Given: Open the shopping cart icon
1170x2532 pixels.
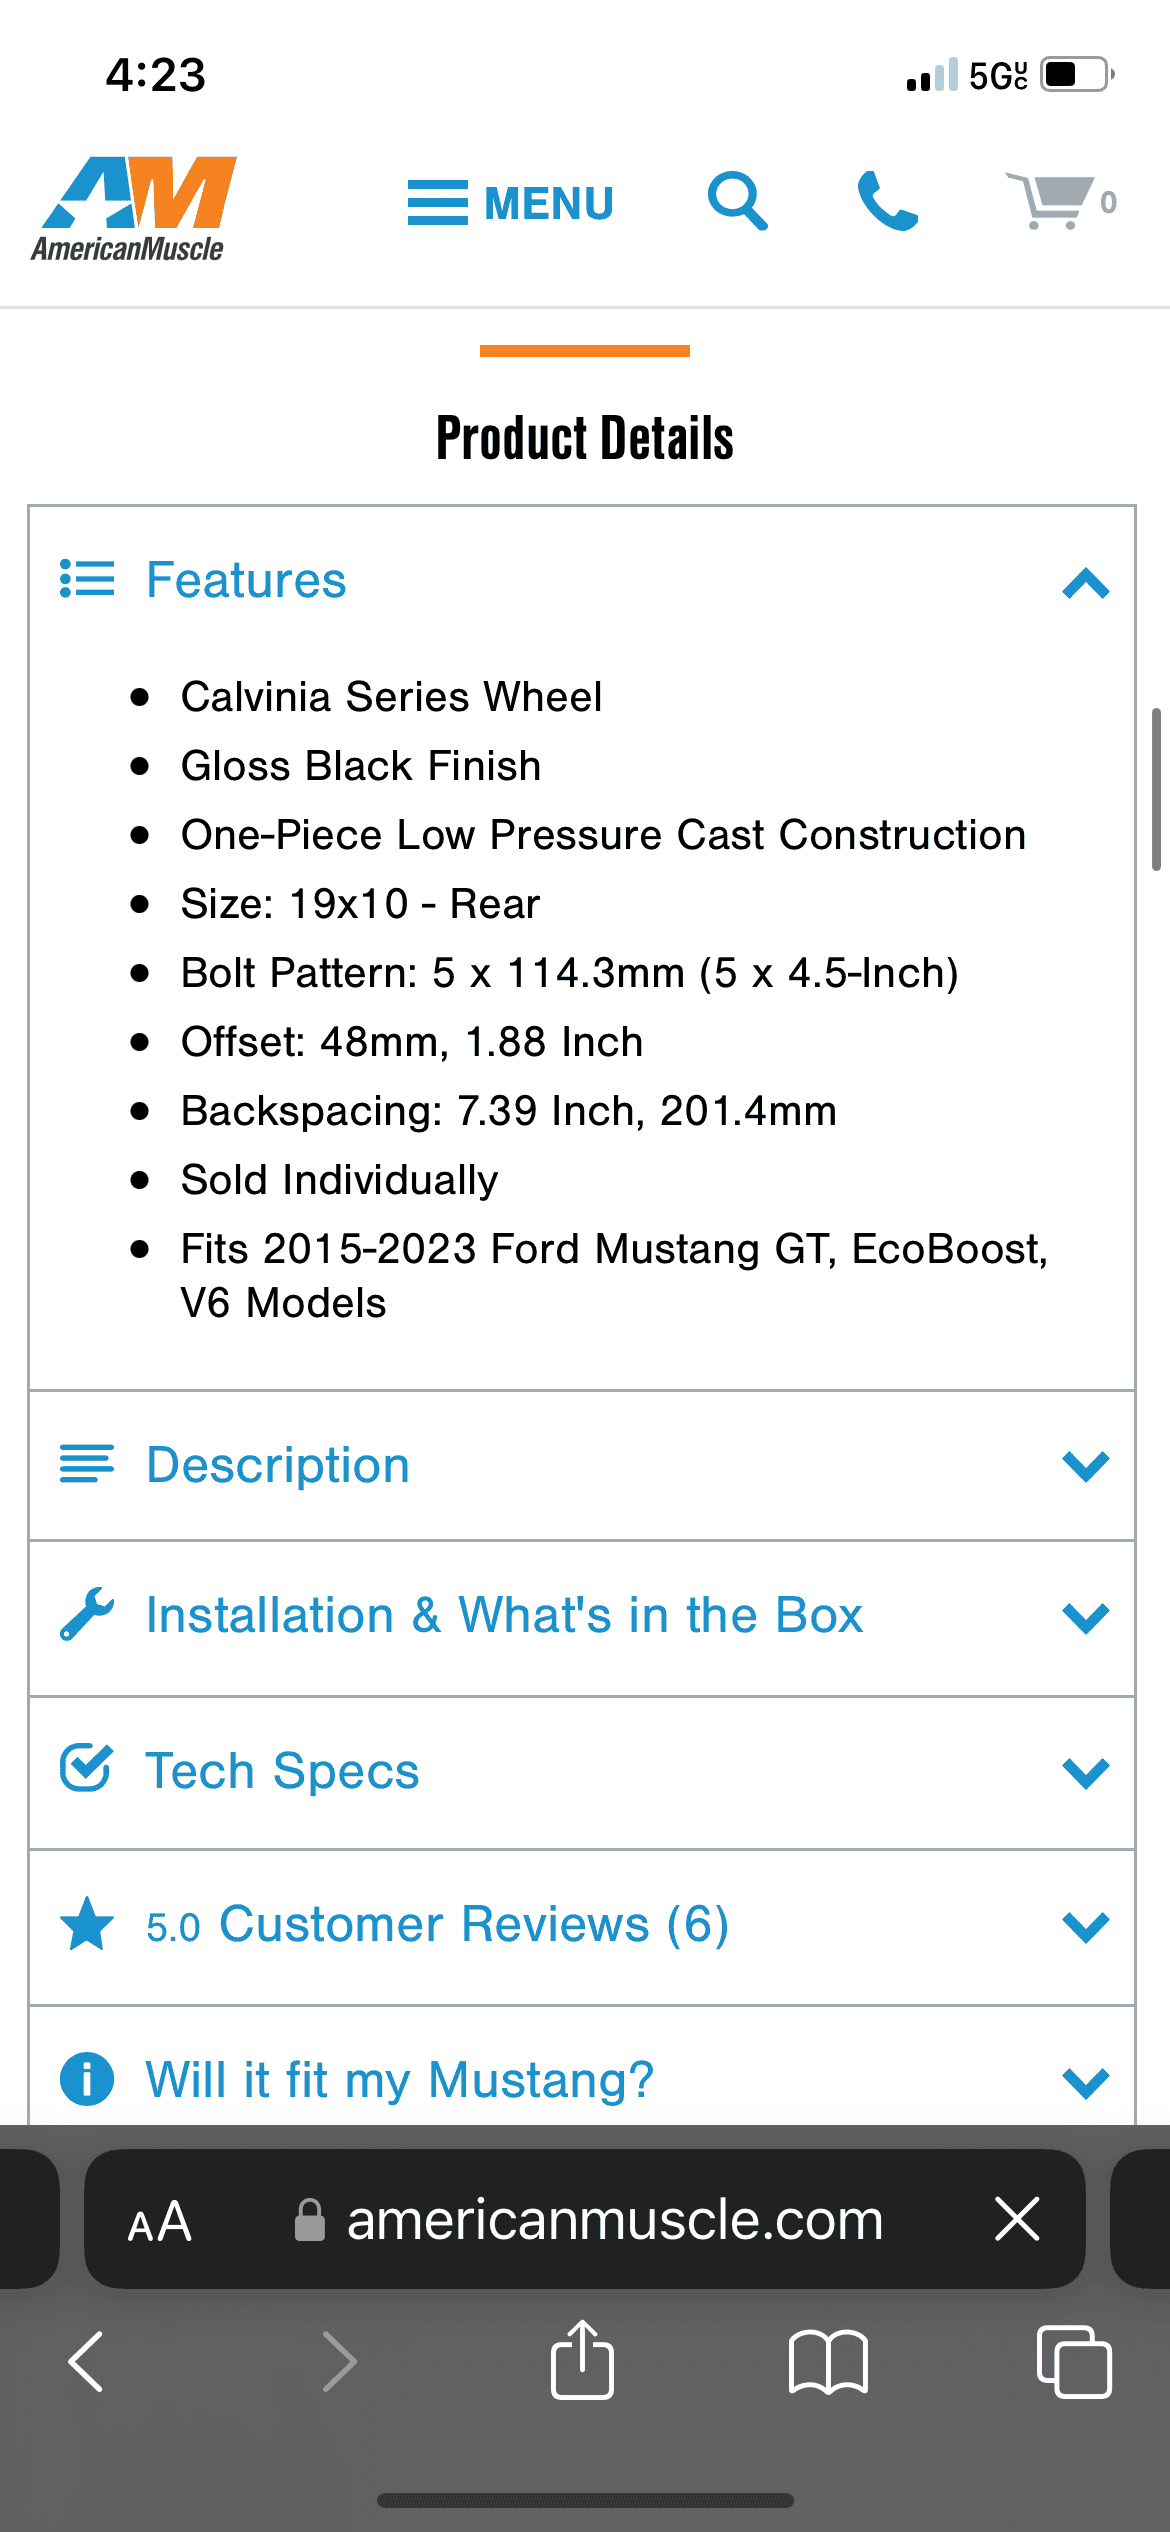Looking at the screenshot, I should [1061, 201].
